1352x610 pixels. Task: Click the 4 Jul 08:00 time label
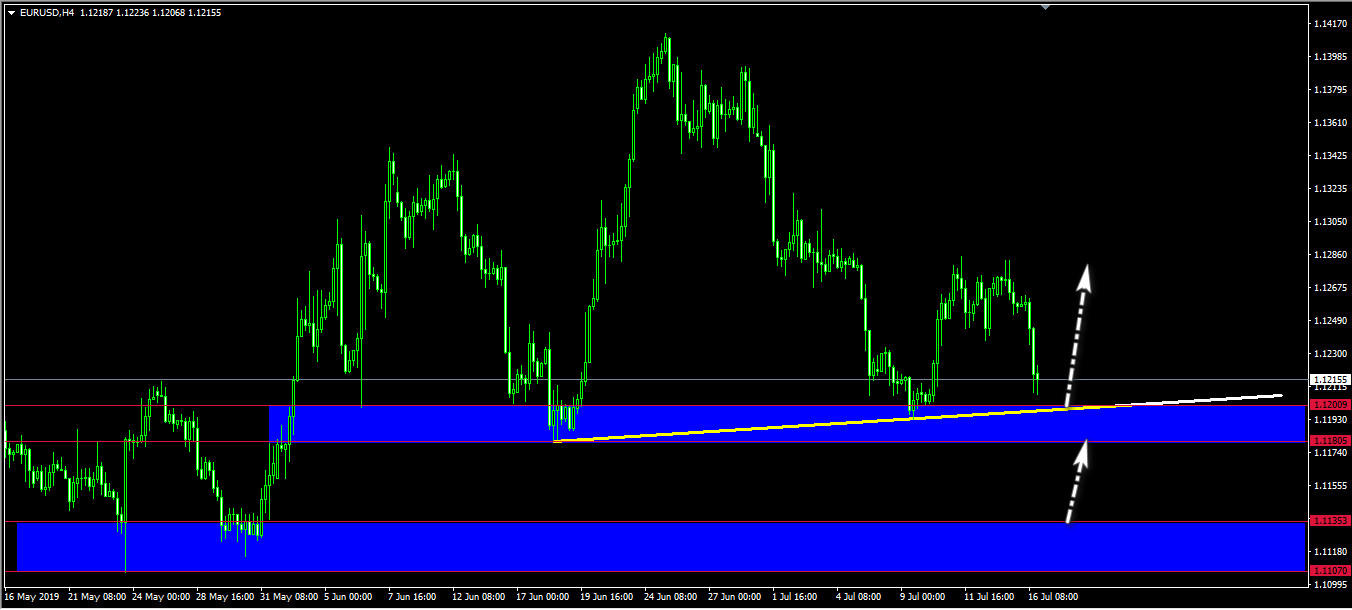861,597
